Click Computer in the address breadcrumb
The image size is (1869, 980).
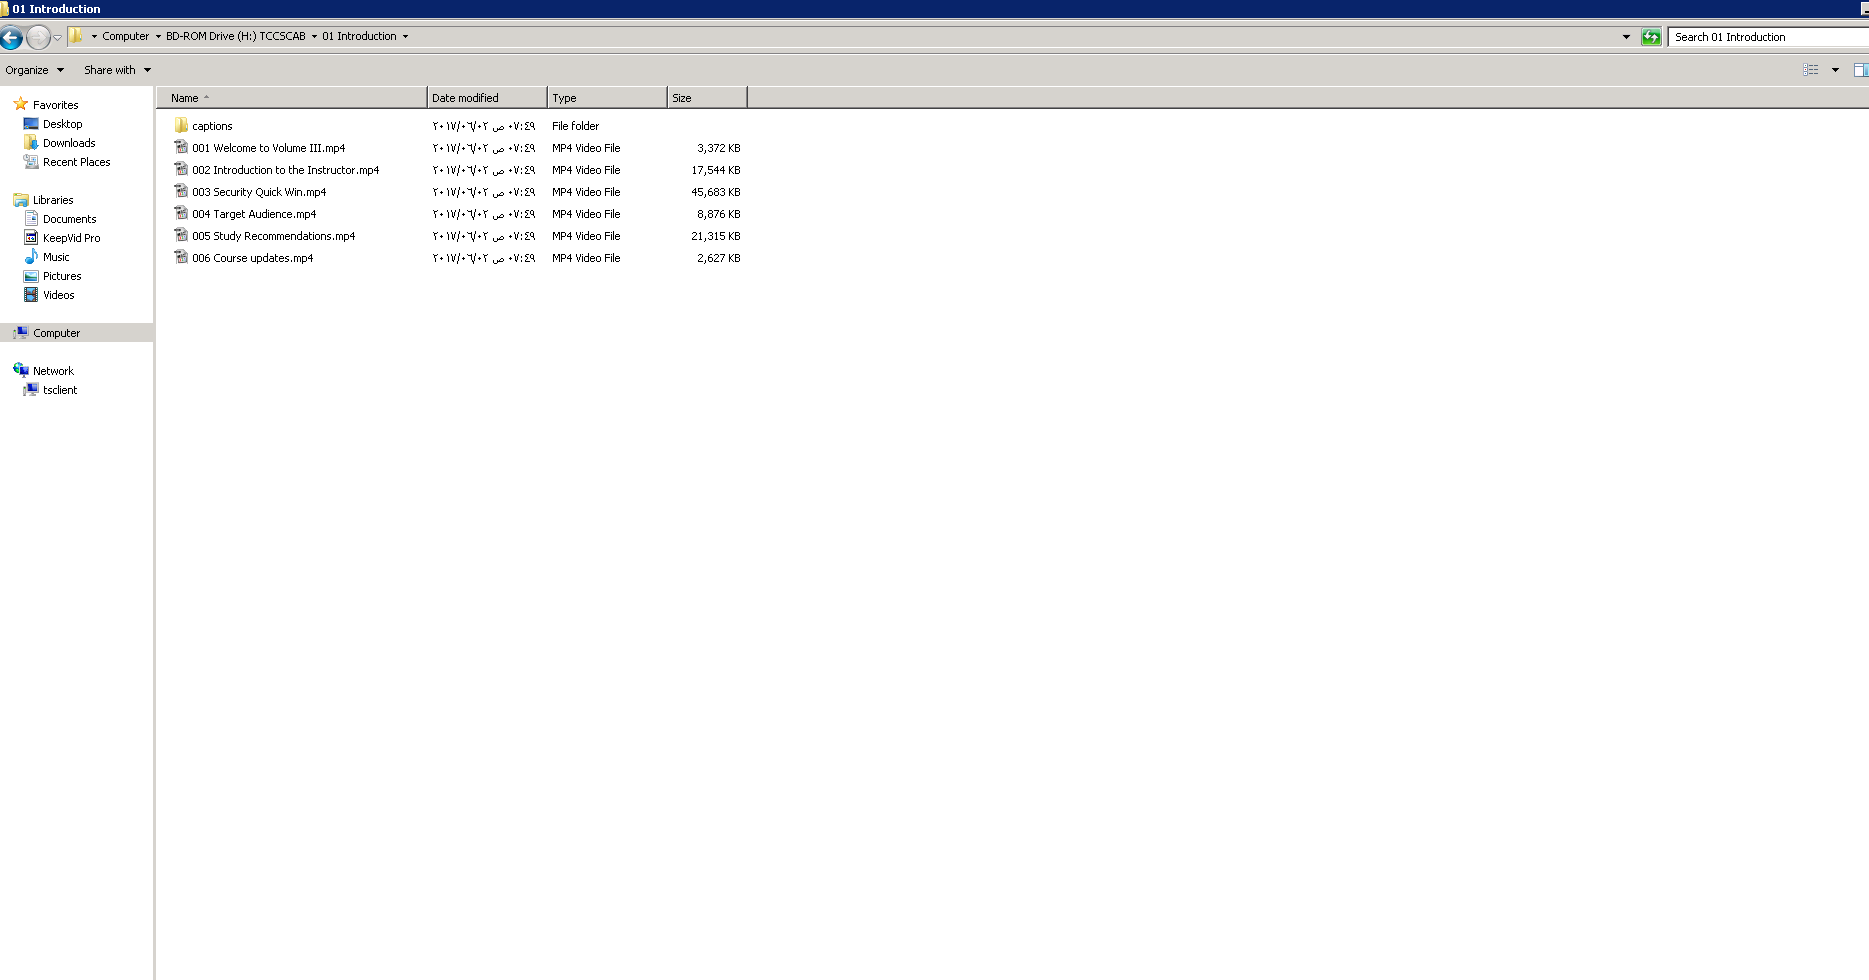[x=125, y=36]
